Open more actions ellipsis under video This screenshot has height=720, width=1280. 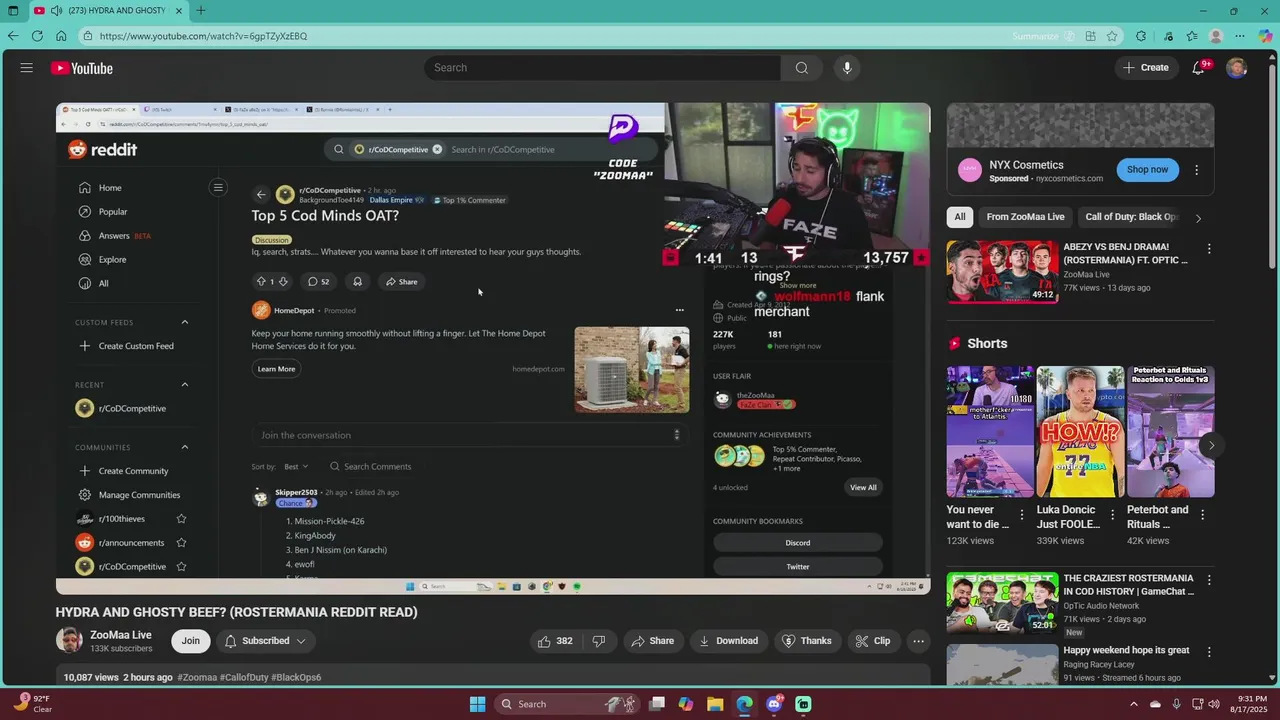pos(918,641)
